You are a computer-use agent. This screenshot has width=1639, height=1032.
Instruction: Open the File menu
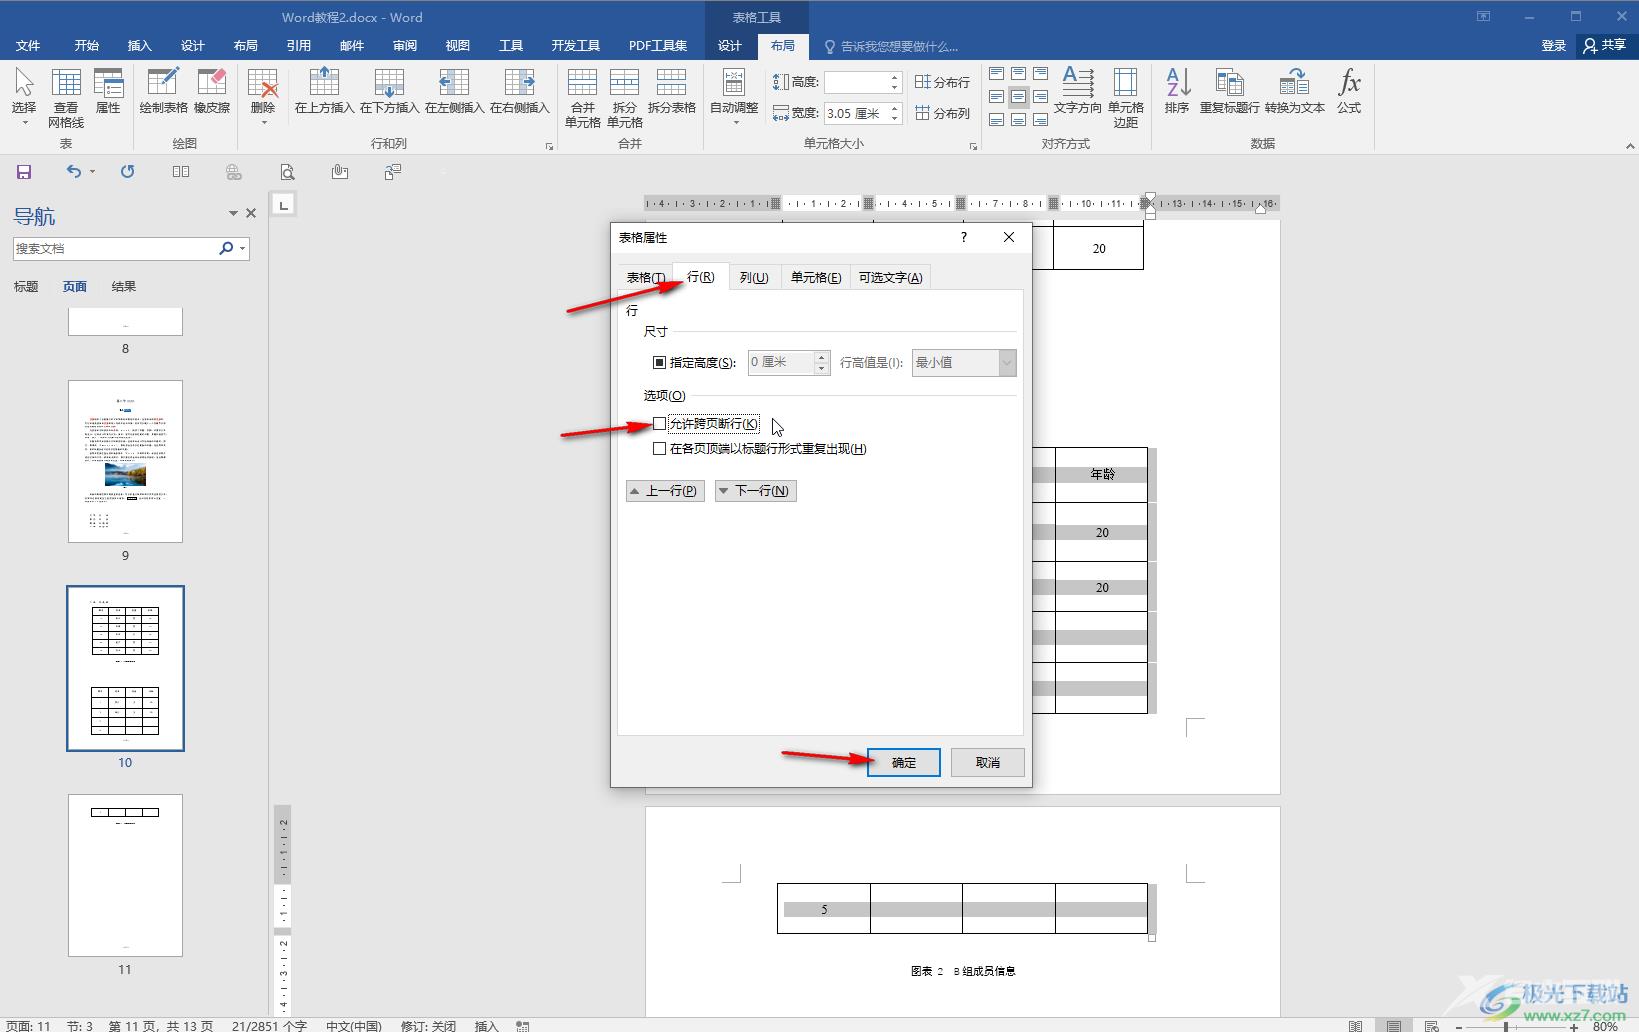pyautogui.click(x=28, y=46)
